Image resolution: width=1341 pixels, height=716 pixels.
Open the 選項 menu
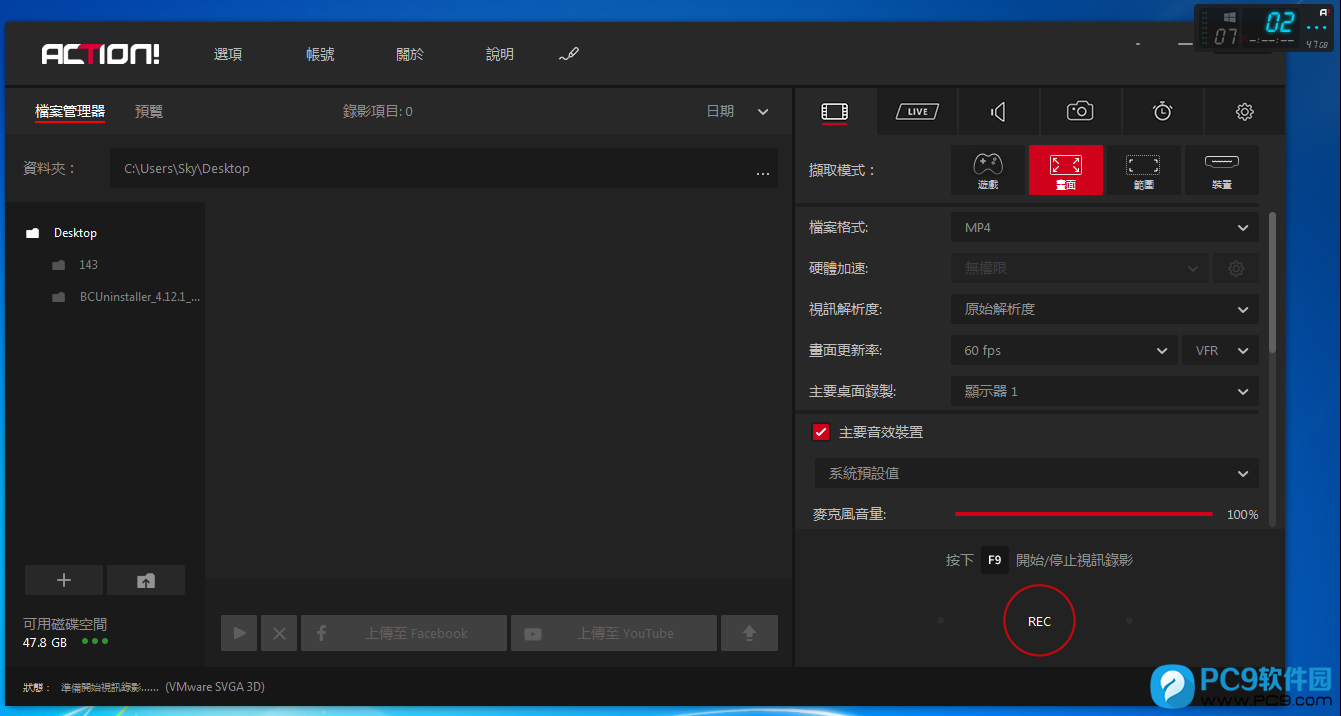[228, 55]
